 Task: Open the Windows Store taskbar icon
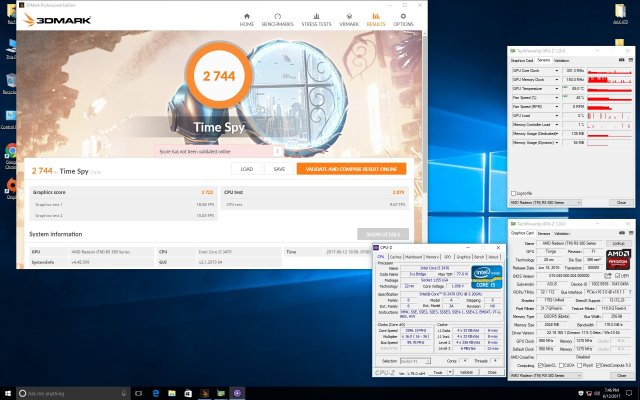(x=188, y=393)
